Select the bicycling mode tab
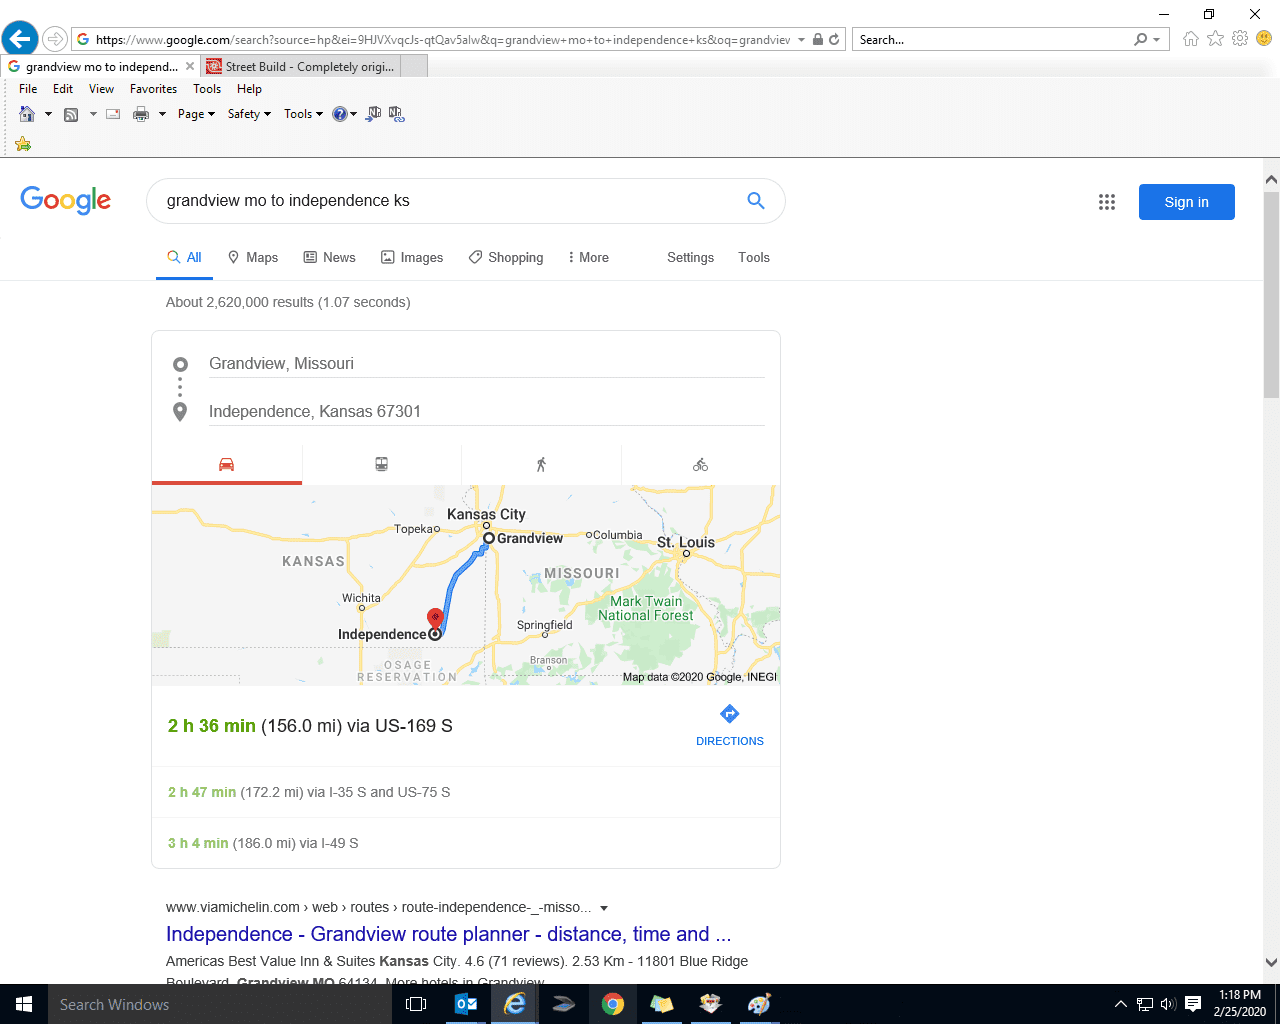The width and height of the screenshot is (1280, 1024). coord(701,464)
